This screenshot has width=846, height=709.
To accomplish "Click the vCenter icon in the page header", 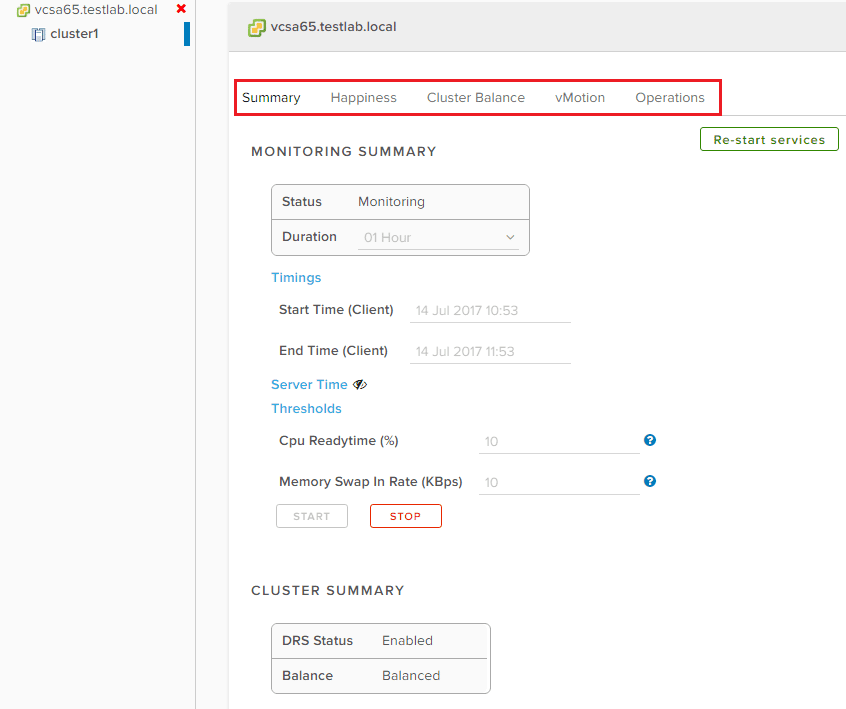I will click(x=257, y=27).
